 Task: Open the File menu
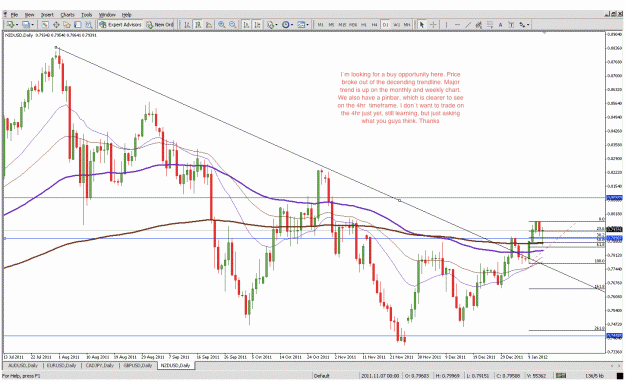[x=14, y=15]
